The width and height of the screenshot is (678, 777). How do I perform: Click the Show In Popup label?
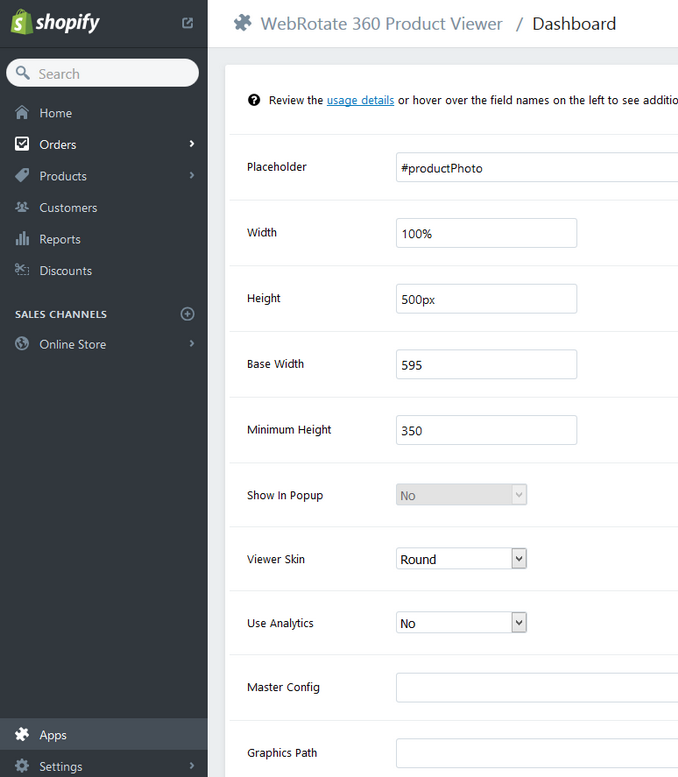pyautogui.click(x=285, y=496)
